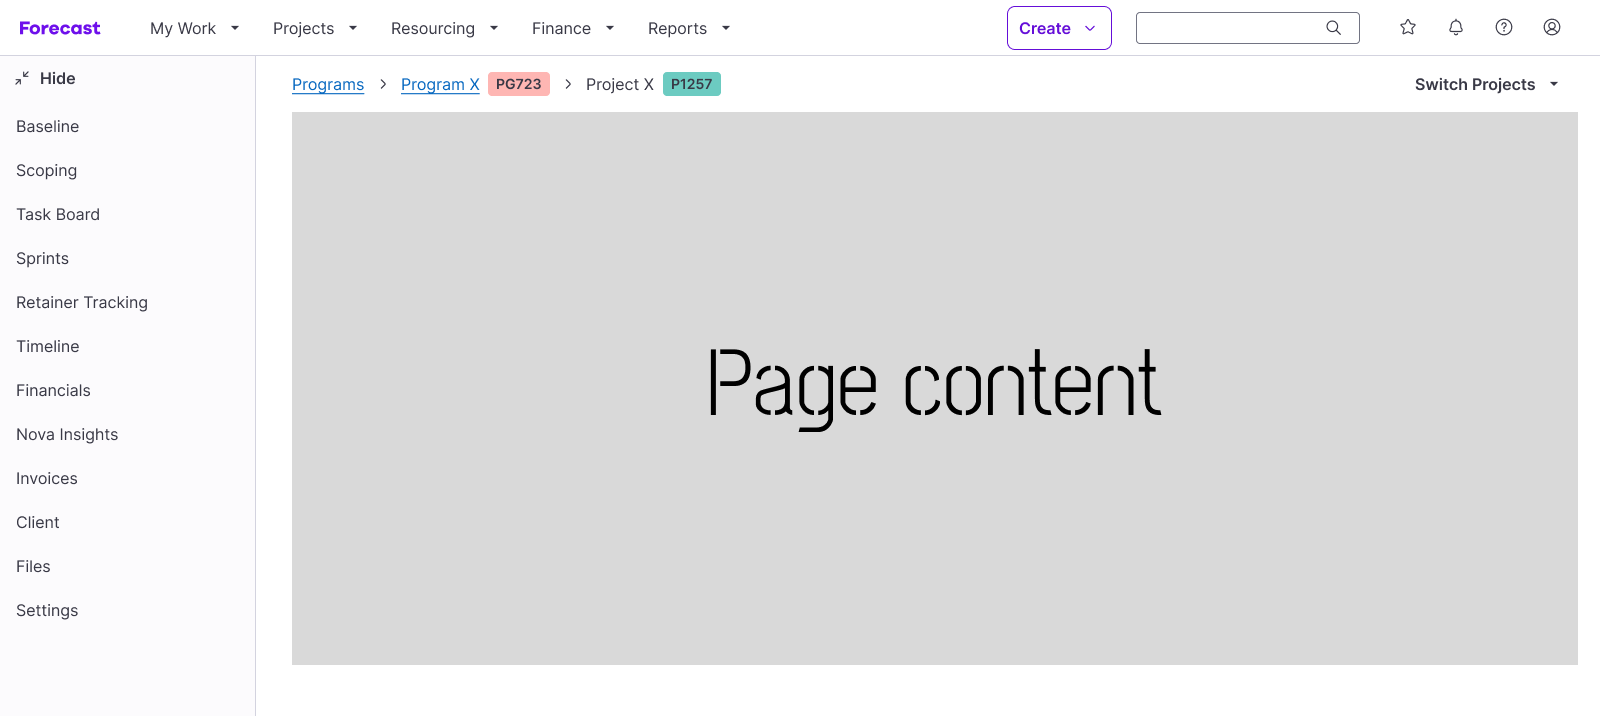The width and height of the screenshot is (1600, 716).
Task: Open the Client page
Action: click(38, 522)
